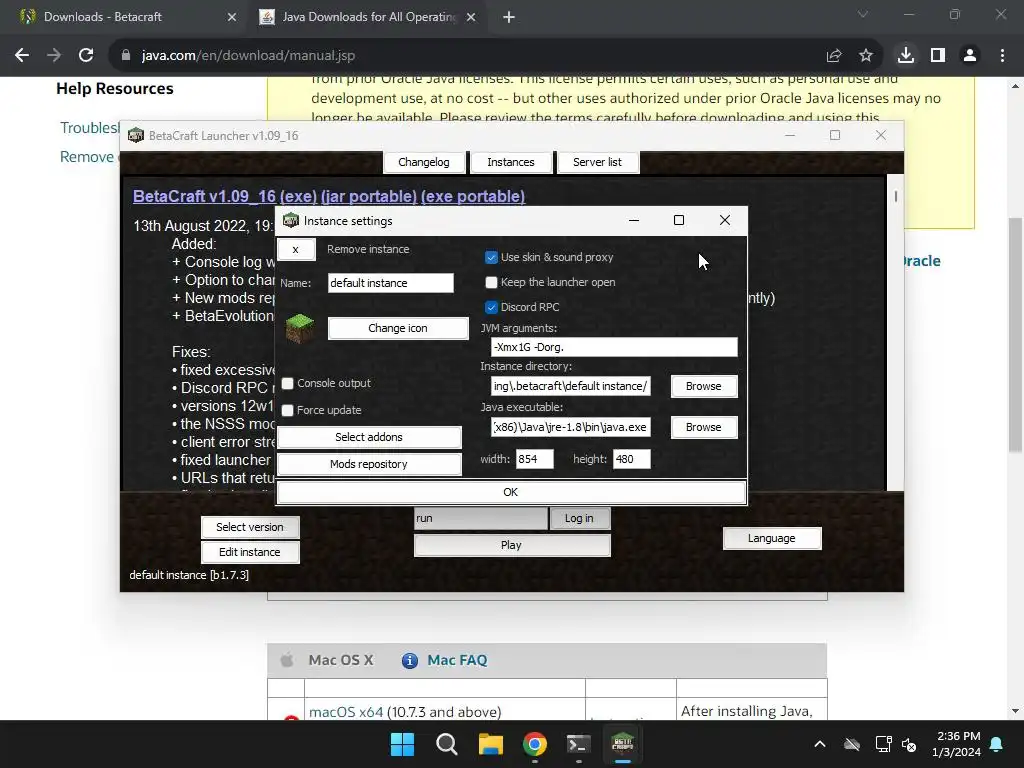Close the Downloads - Betacraft tab
This screenshot has width=1024, height=768.
pos(232,17)
